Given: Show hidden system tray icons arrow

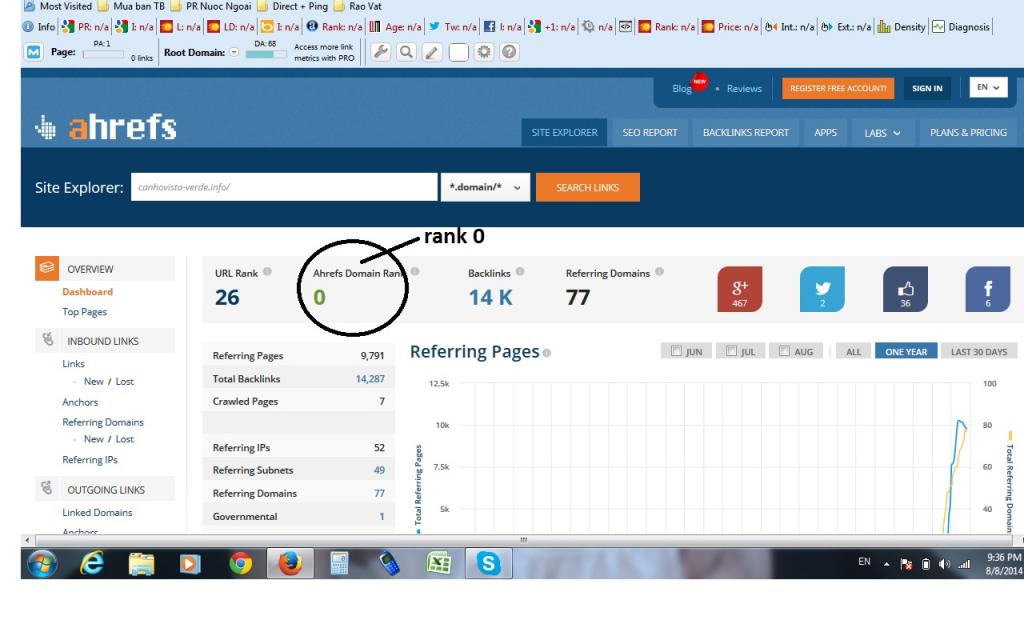Looking at the screenshot, I should coord(886,564).
